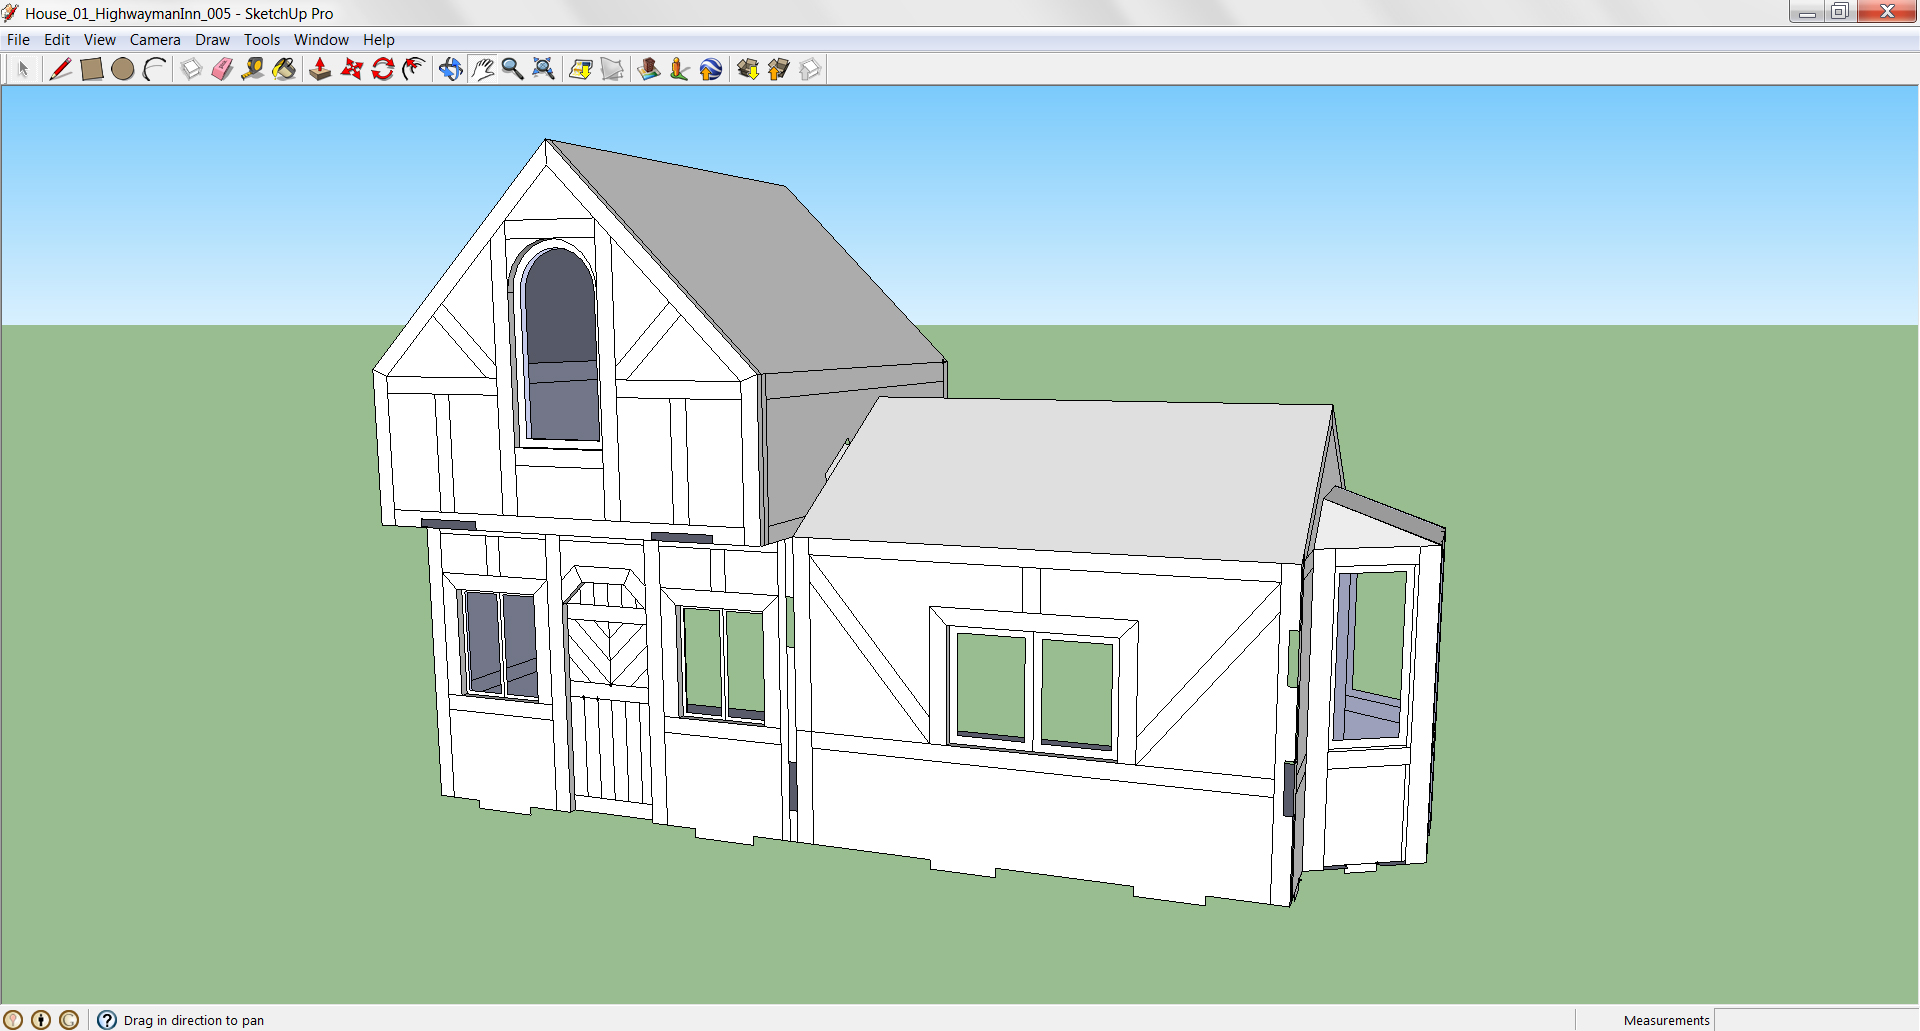Select the Rectangle tool
This screenshot has width=1920, height=1031.
(91, 69)
